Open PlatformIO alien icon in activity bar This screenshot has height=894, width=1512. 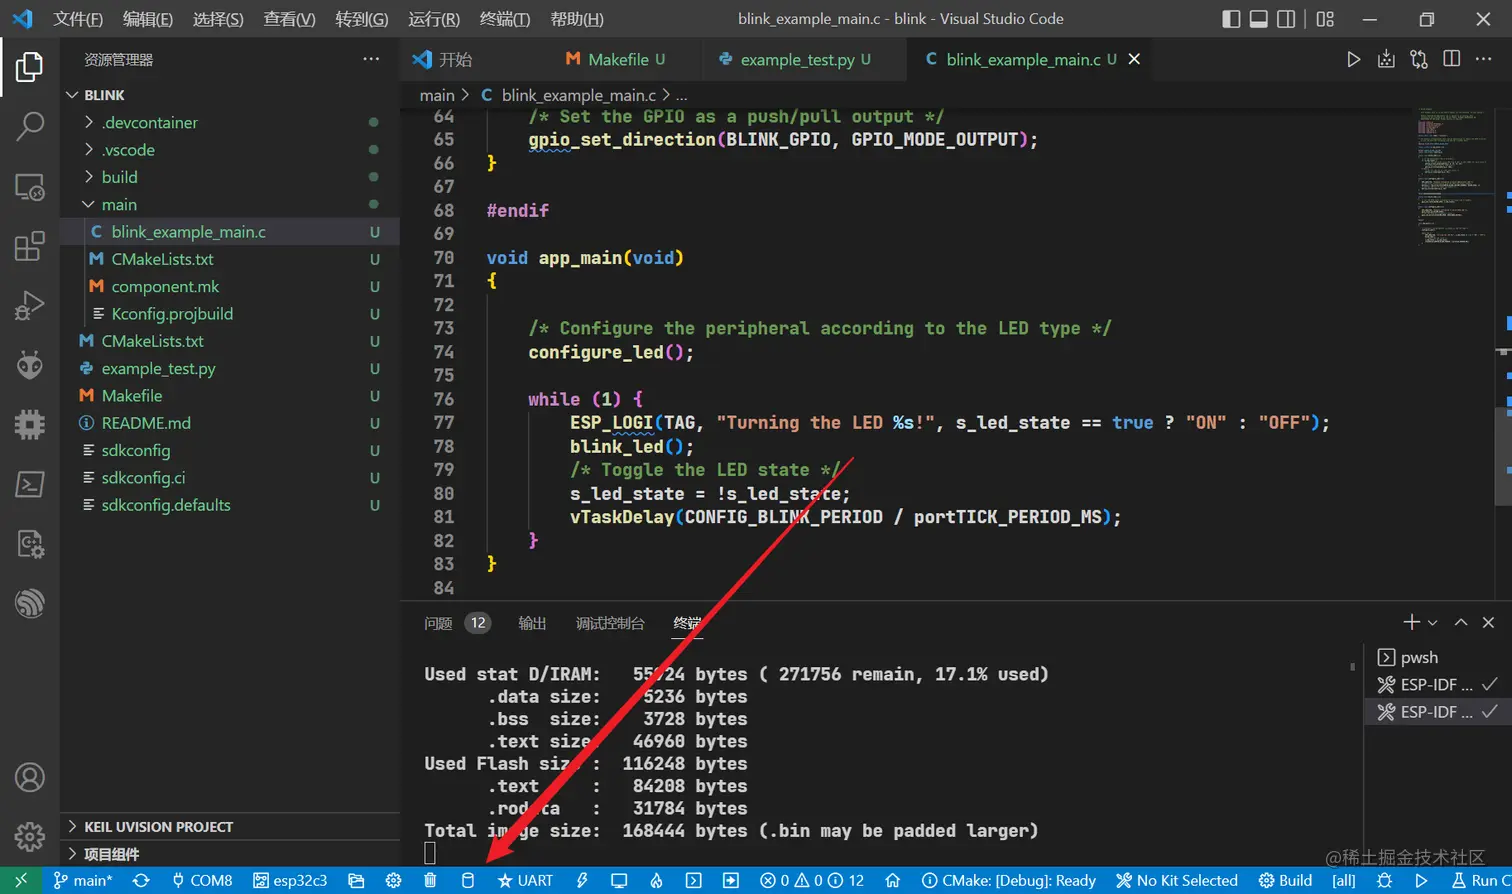pyautogui.click(x=30, y=365)
